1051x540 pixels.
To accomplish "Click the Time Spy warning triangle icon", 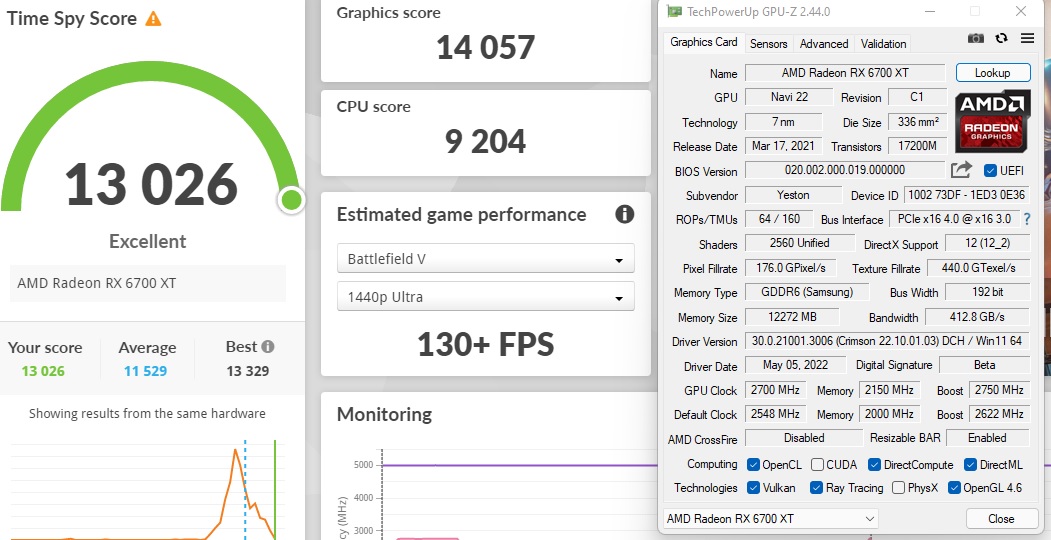I will tap(153, 18).
